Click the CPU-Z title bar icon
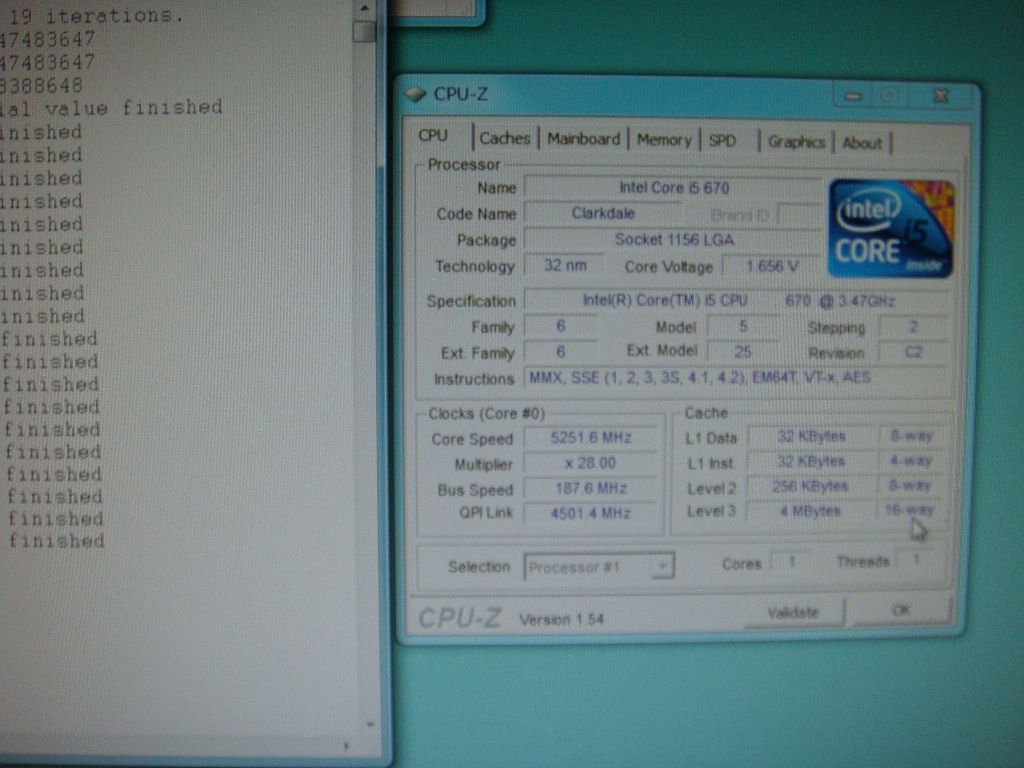The height and width of the screenshot is (768, 1024). pyautogui.click(x=415, y=94)
